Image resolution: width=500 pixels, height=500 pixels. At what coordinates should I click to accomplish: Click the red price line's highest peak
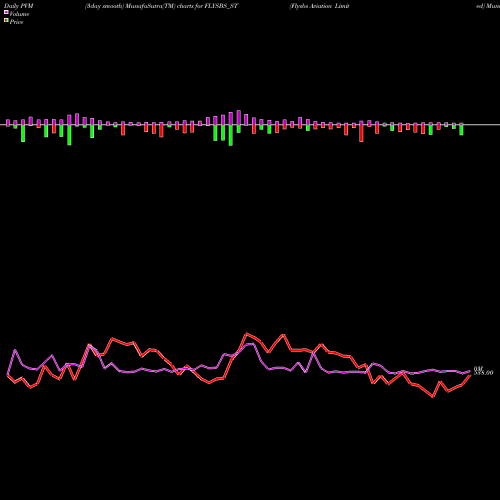click(247, 333)
